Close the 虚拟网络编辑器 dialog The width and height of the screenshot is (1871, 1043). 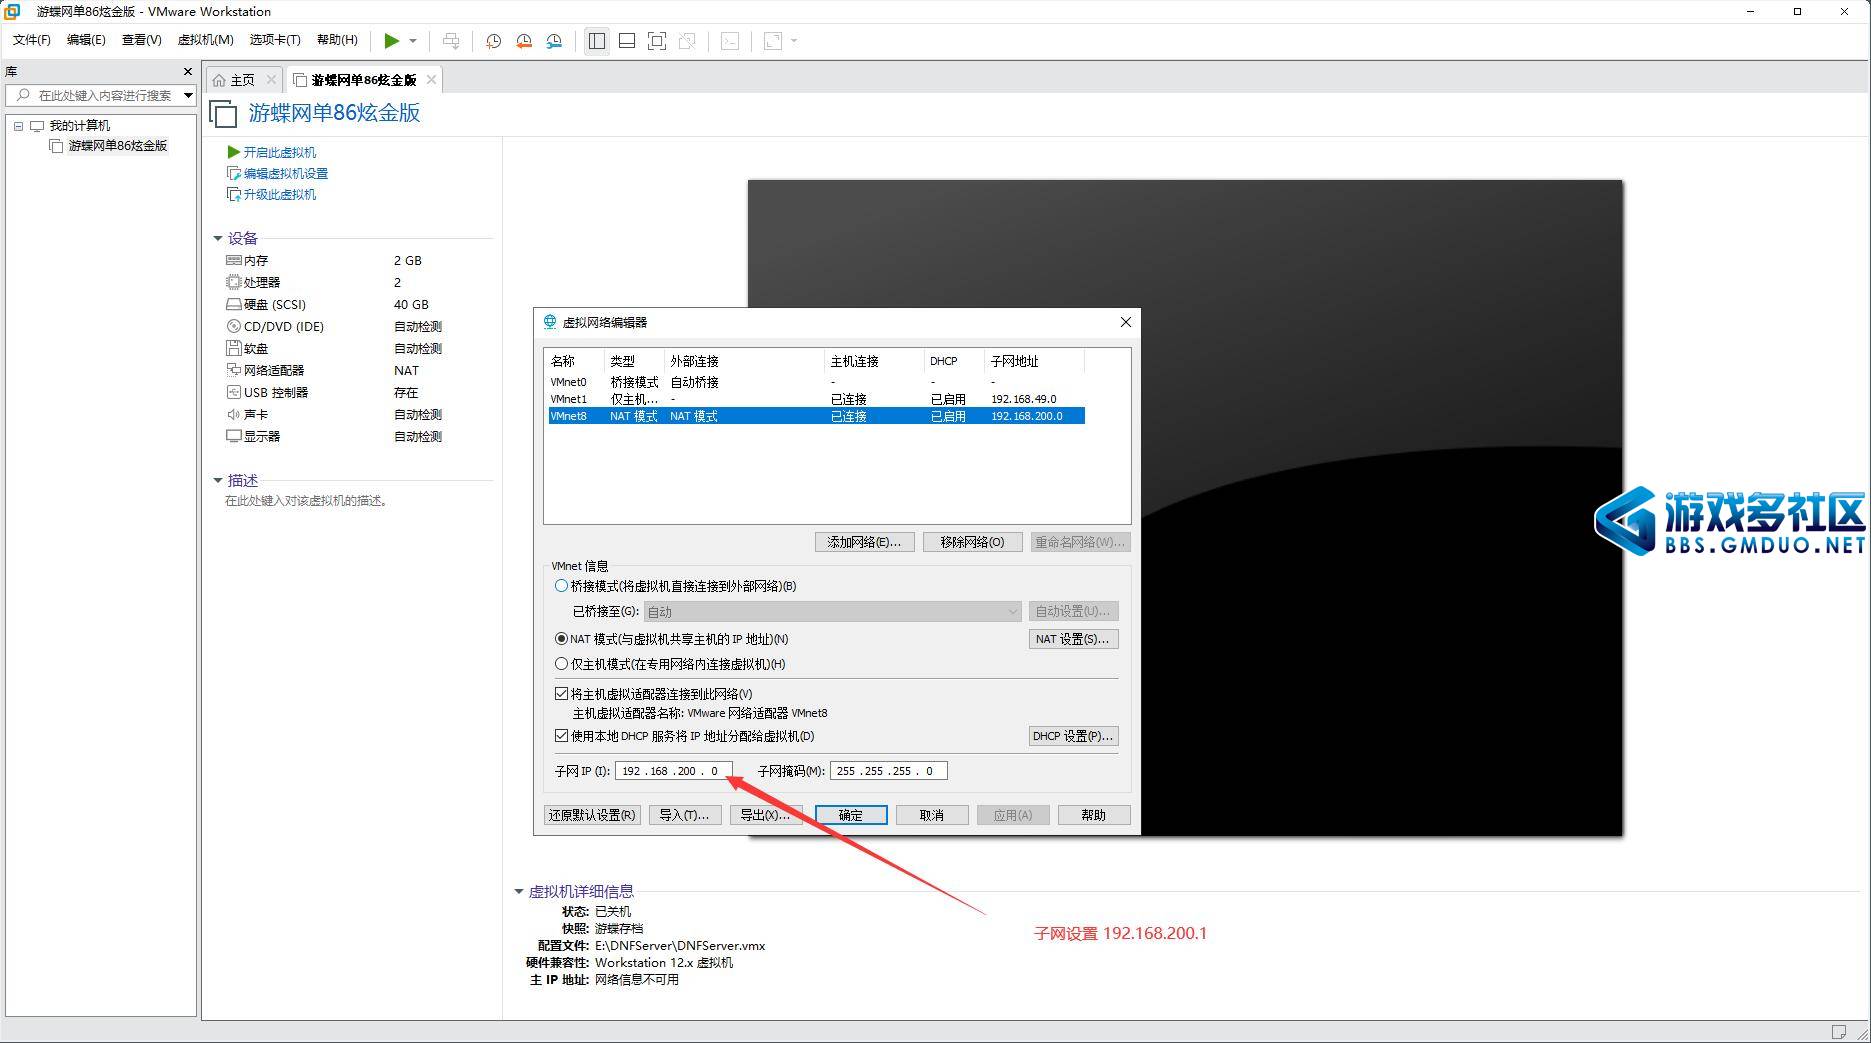(1125, 322)
